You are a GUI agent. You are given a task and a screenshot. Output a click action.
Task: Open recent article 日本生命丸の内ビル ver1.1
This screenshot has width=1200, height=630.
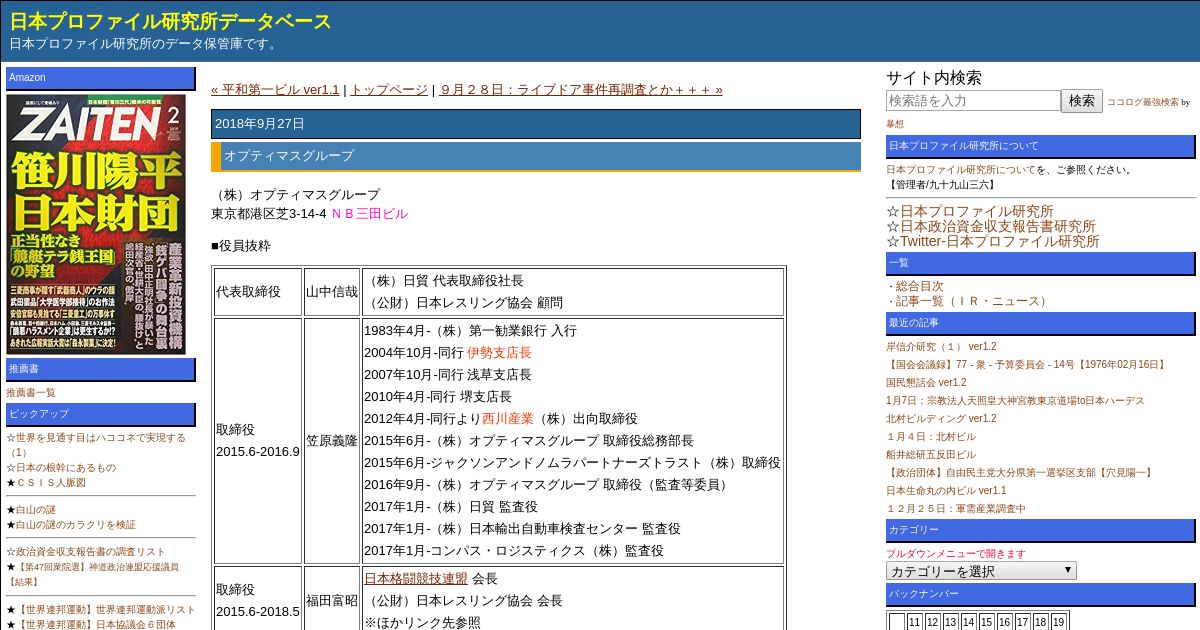(946, 491)
